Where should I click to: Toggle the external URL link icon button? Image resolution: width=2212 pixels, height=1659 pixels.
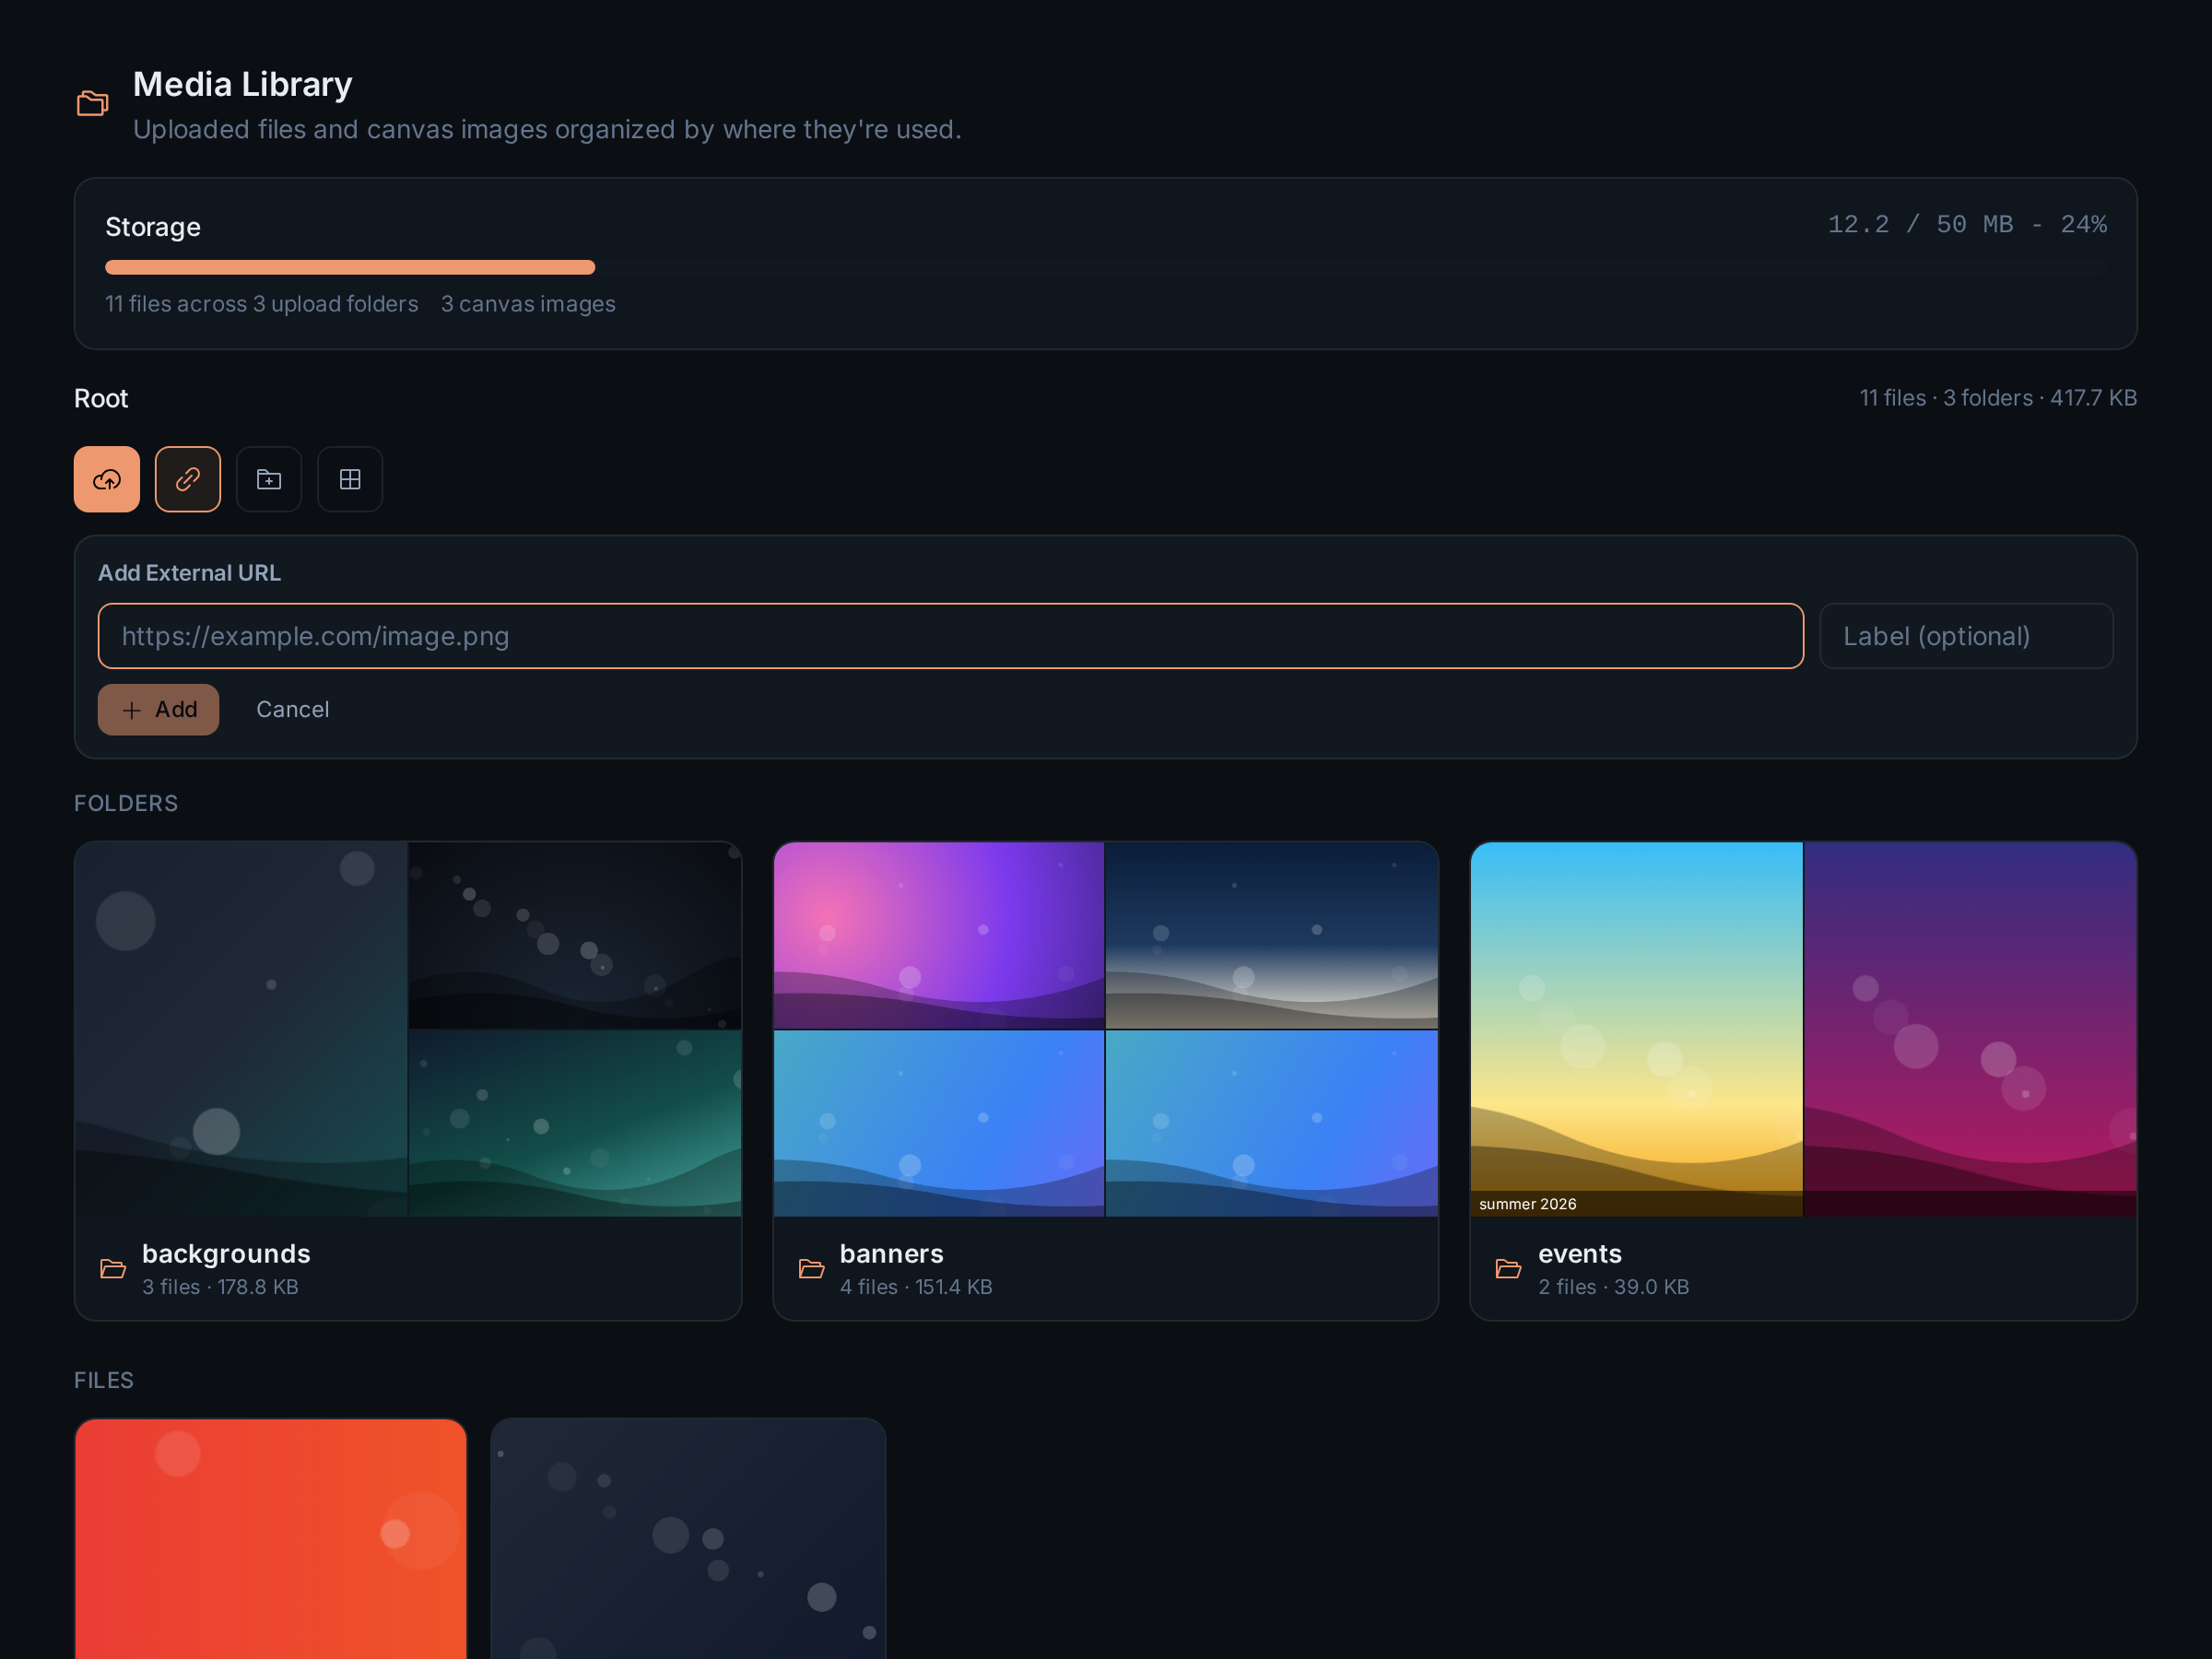(x=188, y=479)
